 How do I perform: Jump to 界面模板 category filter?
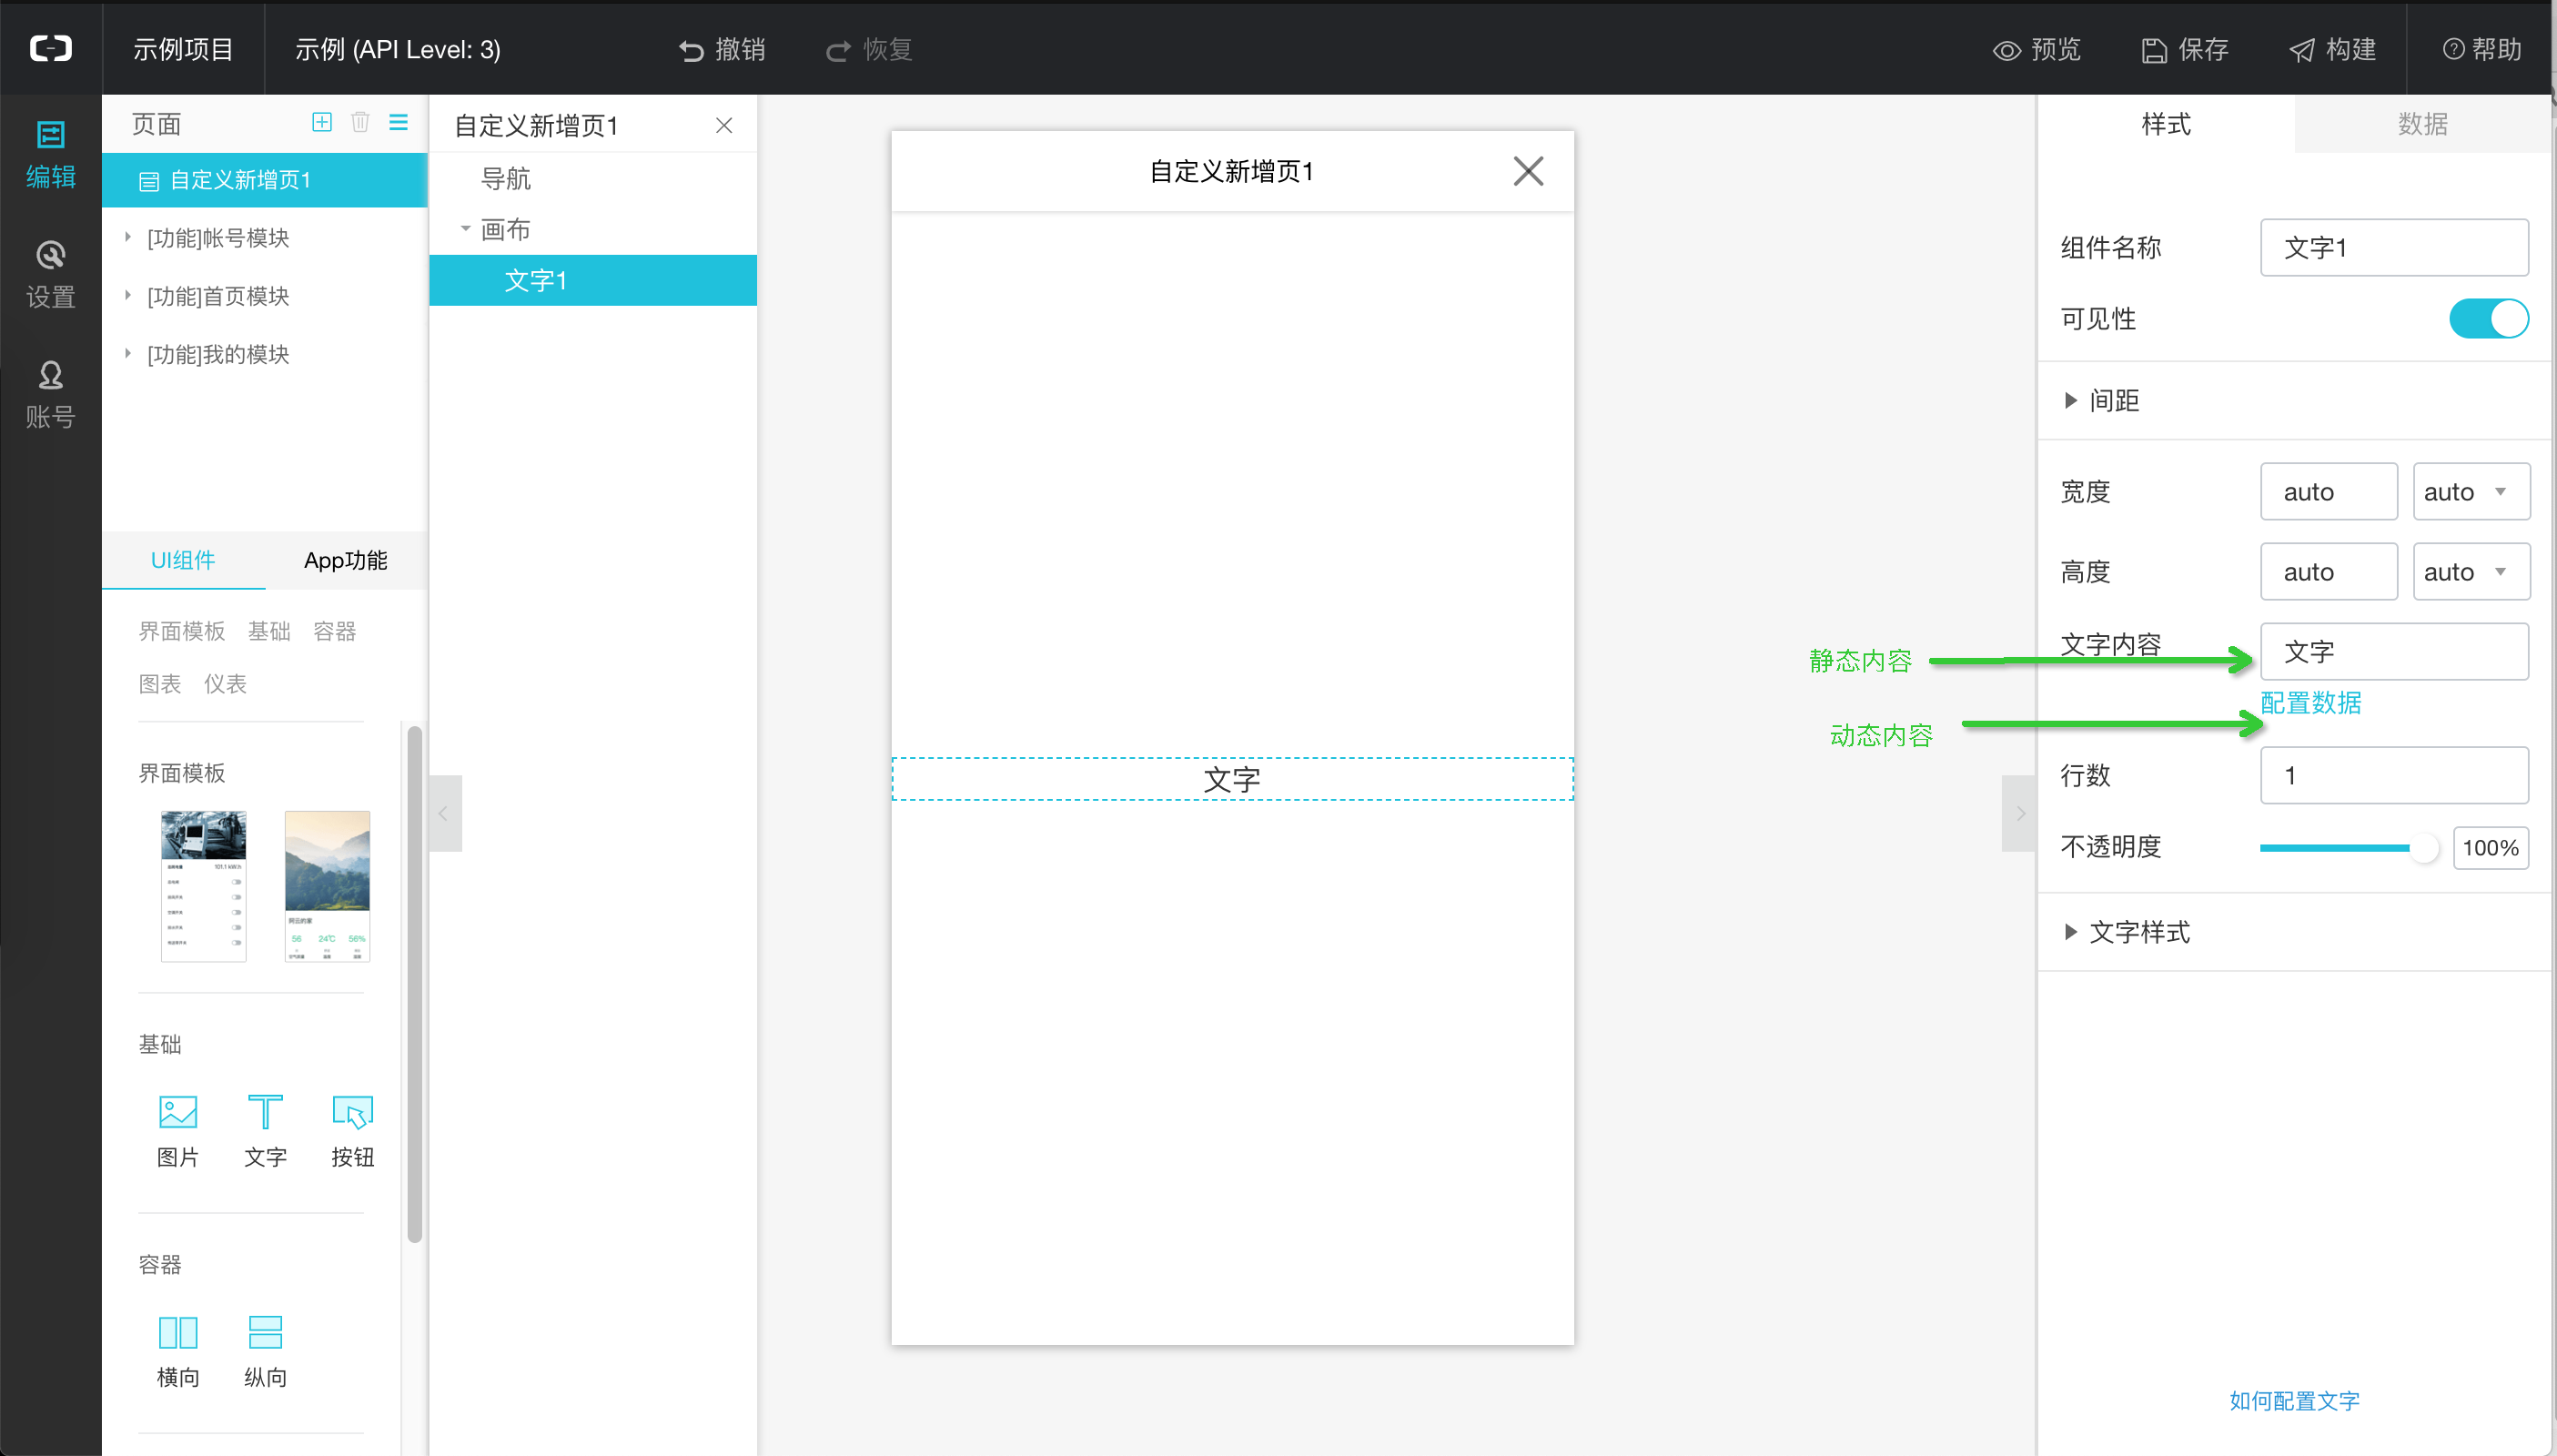tap(181, 631)
